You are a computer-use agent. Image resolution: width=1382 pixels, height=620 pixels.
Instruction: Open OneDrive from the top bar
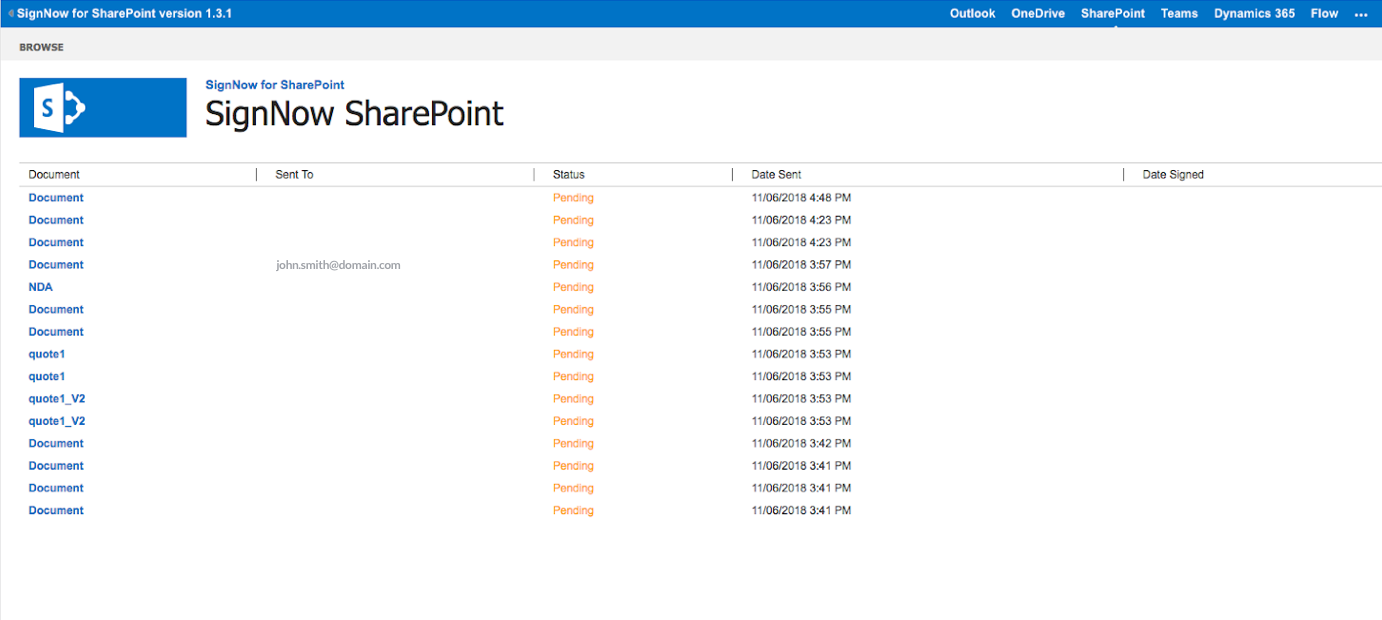[x=1038, y=13]
